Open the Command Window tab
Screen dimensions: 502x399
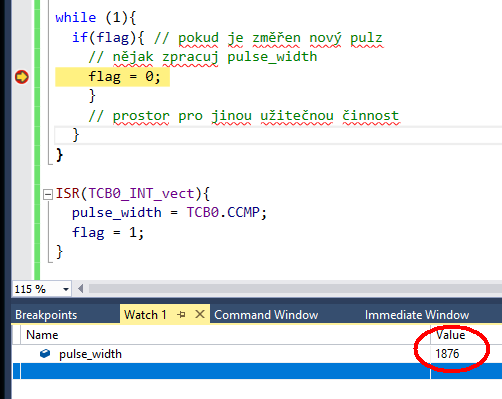pos(266,315)
